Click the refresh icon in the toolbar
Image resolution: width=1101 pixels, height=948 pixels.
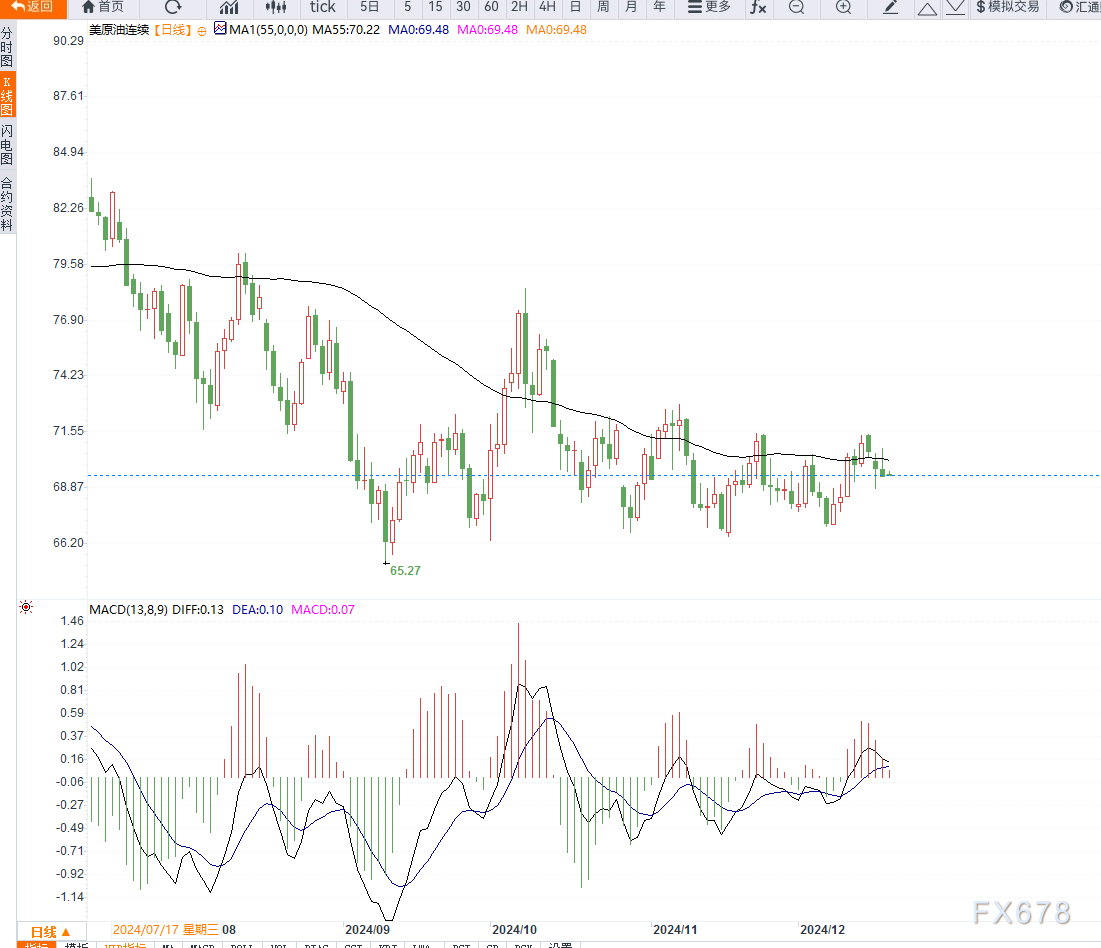click(173, 7)
